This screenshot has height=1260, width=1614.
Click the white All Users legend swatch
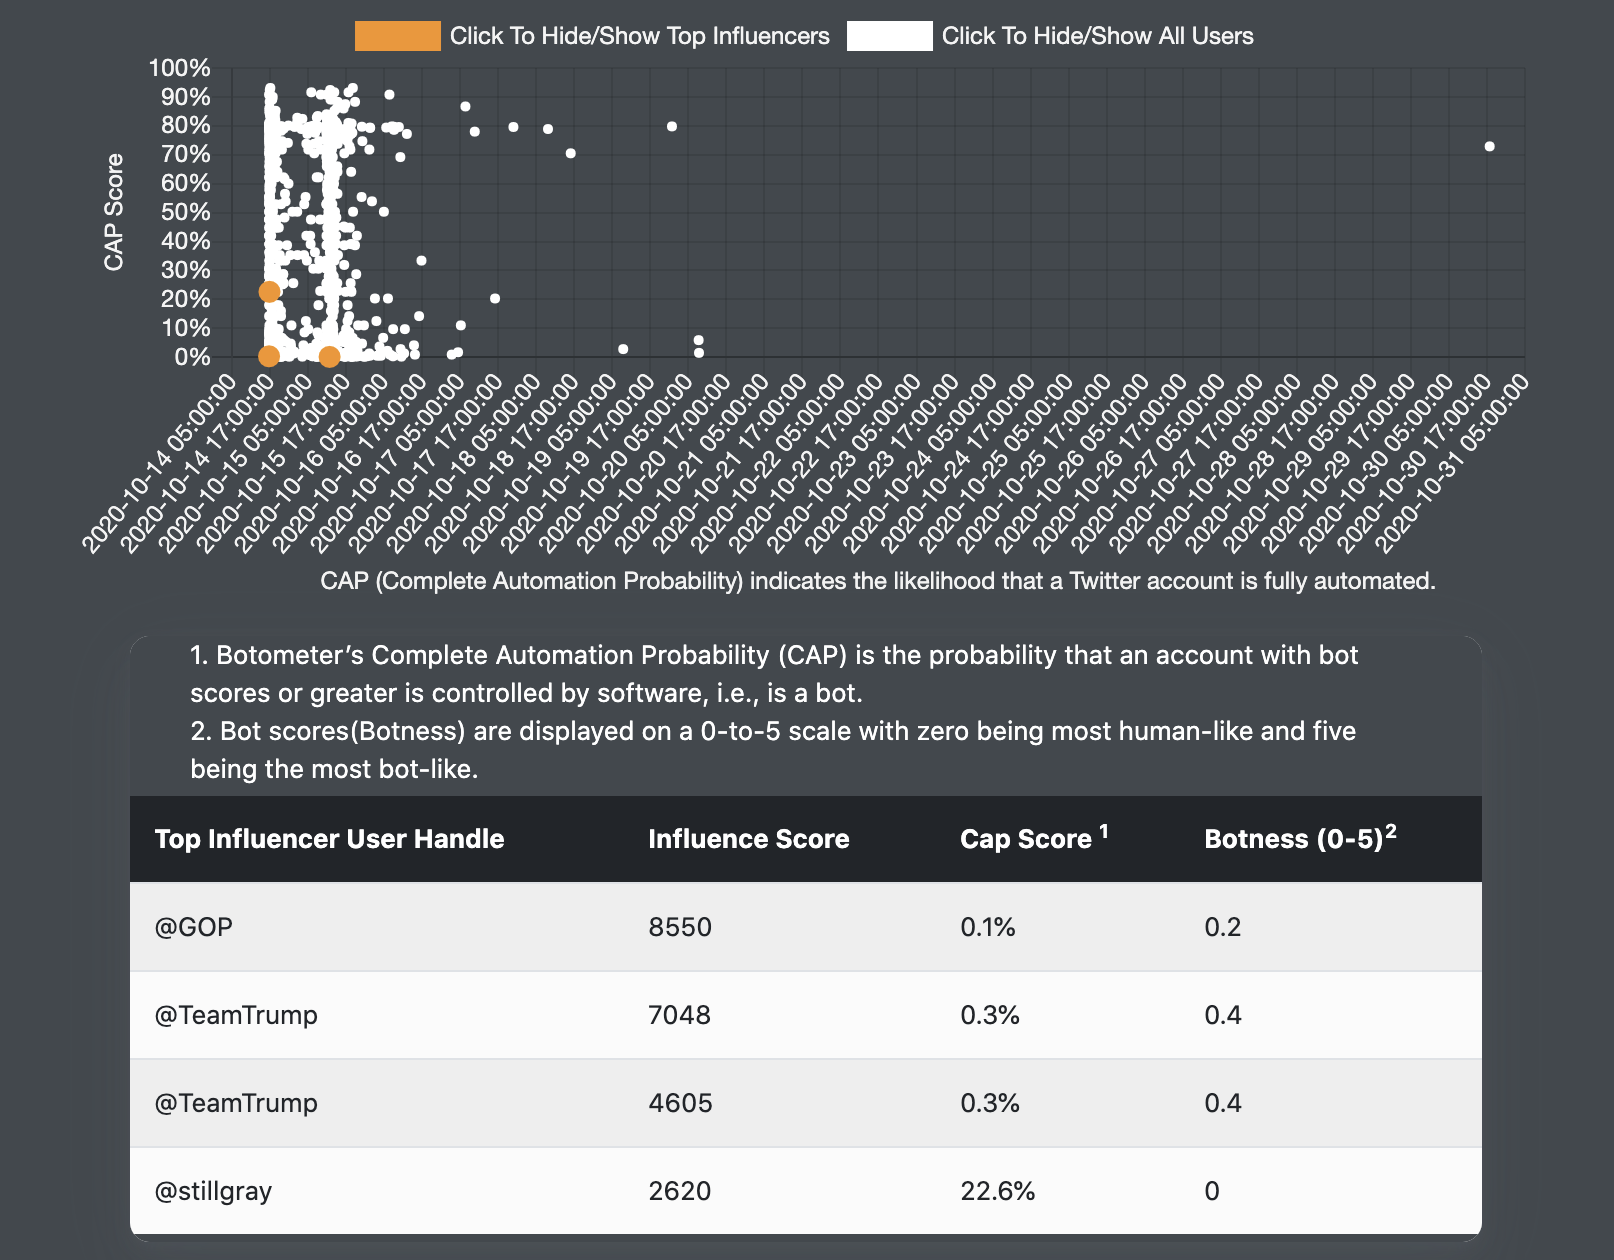tap(889, 36)
